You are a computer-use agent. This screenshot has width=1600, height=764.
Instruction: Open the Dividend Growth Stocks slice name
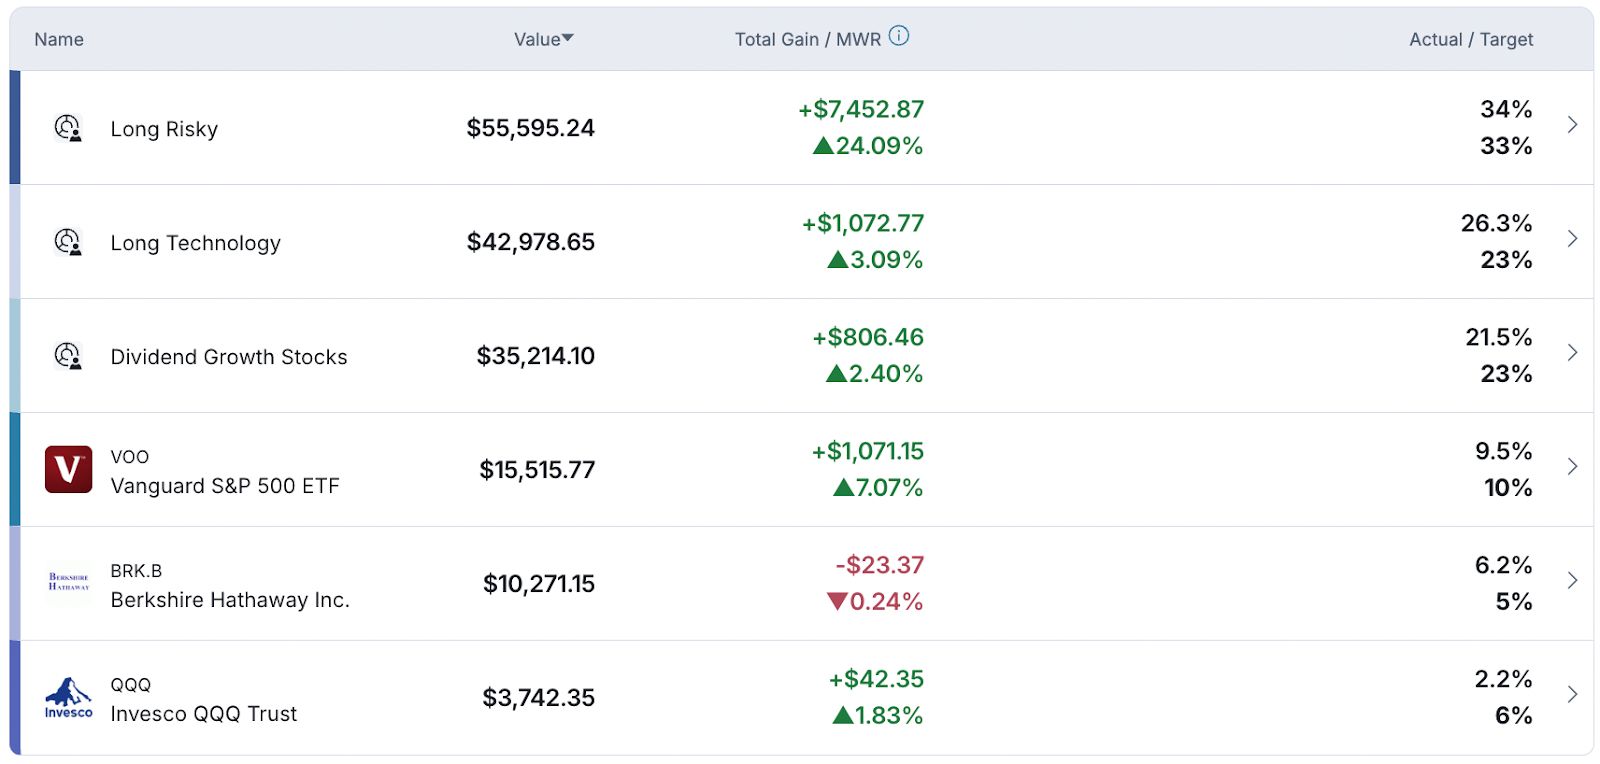coord(229,357)
